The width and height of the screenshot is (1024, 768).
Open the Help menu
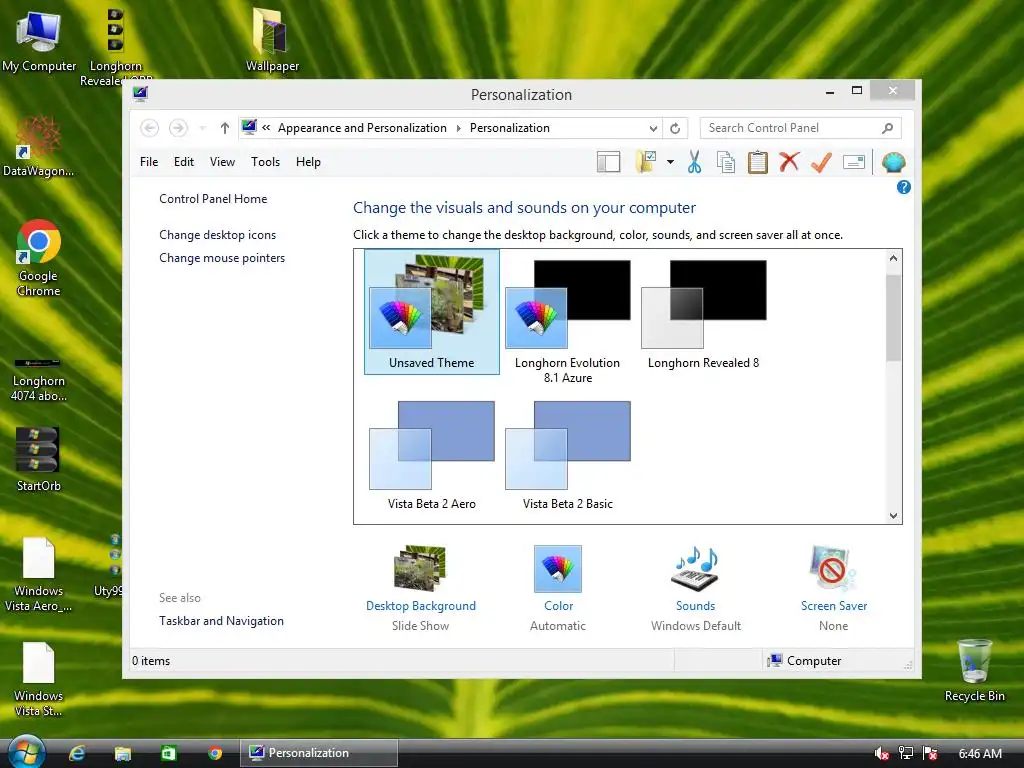308,162
